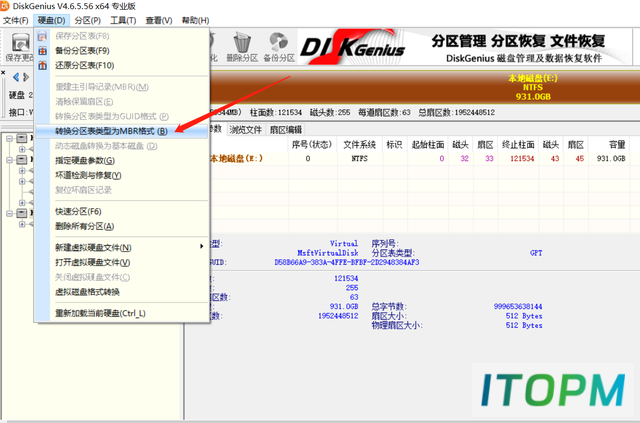
Task: Click the 终止柱面 column header
Action: coord(518,145)
